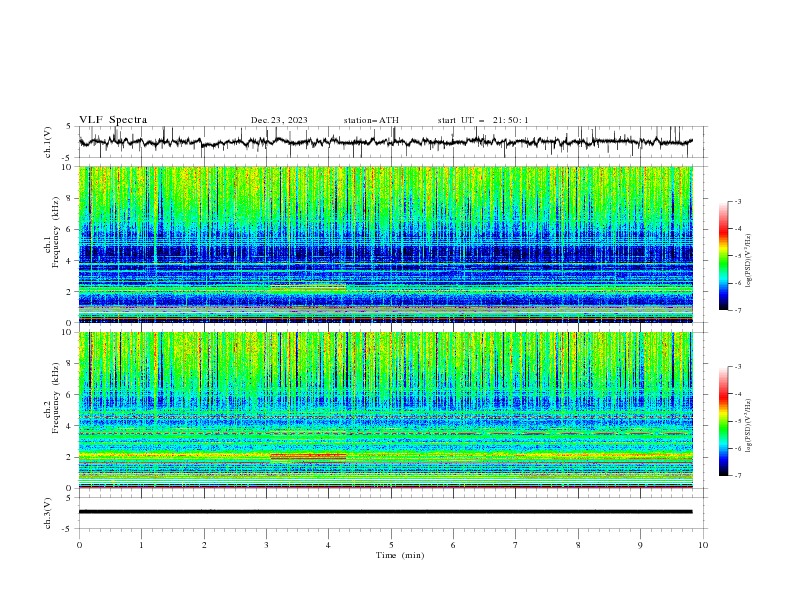Click the "10" frequency tick of ch.1
This screenshot has height=612, width=792.
click(69, 167)
